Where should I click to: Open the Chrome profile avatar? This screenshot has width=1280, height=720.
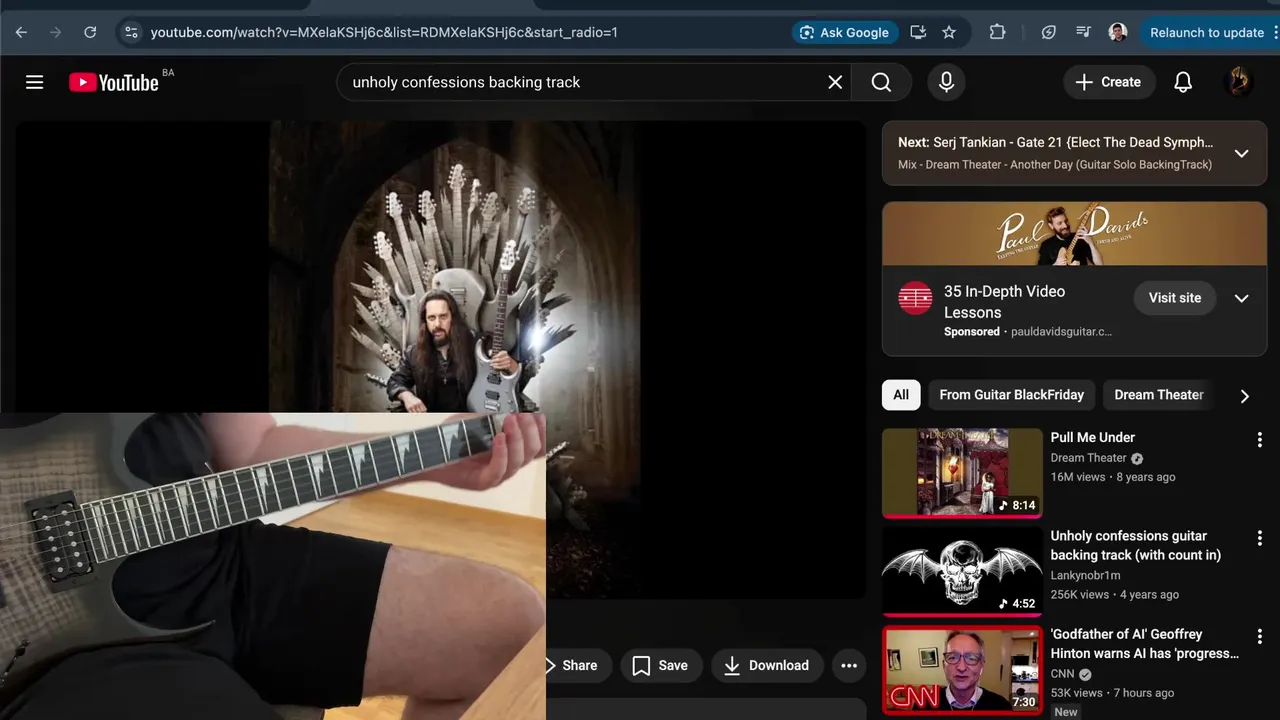(x=1118, y=32)
